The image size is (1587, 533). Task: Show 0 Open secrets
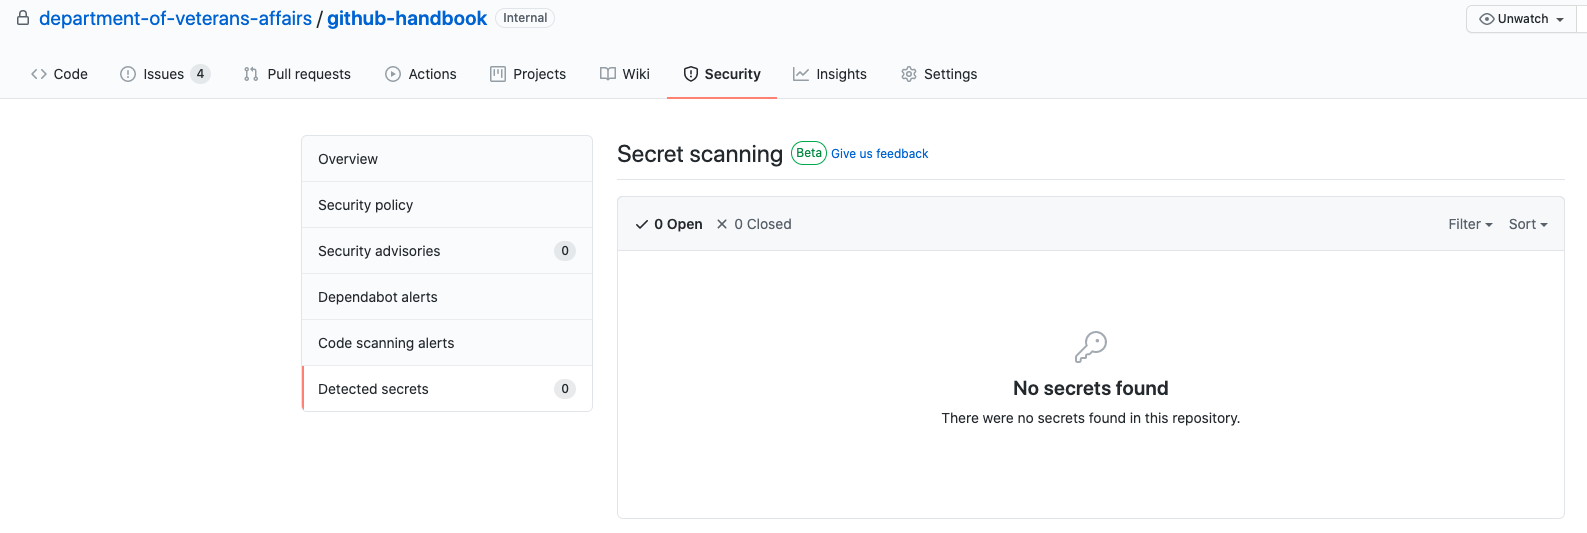click(x=669, y=224)
